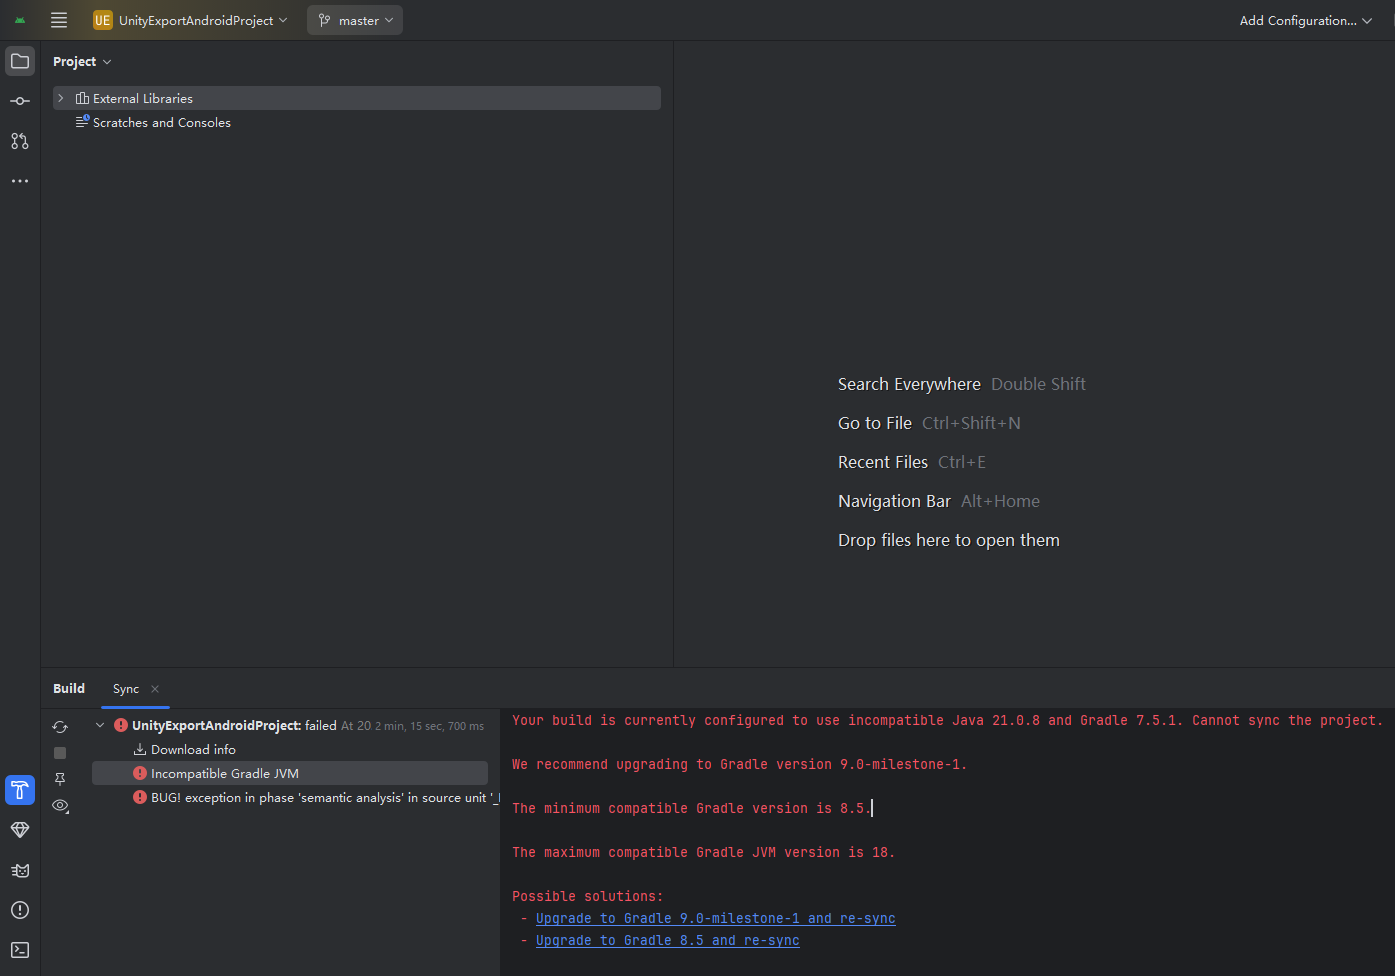
Task: Click Upgrade to Gradle 9.0-milestone-1 link
Action: (716, 918)
